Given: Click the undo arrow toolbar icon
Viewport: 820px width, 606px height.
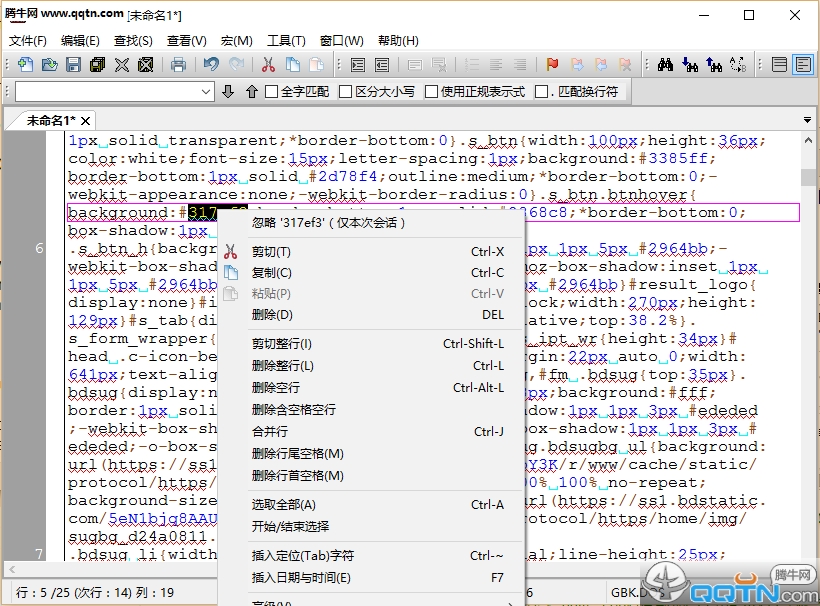Looking at the screenshot, I should [211, 65].
